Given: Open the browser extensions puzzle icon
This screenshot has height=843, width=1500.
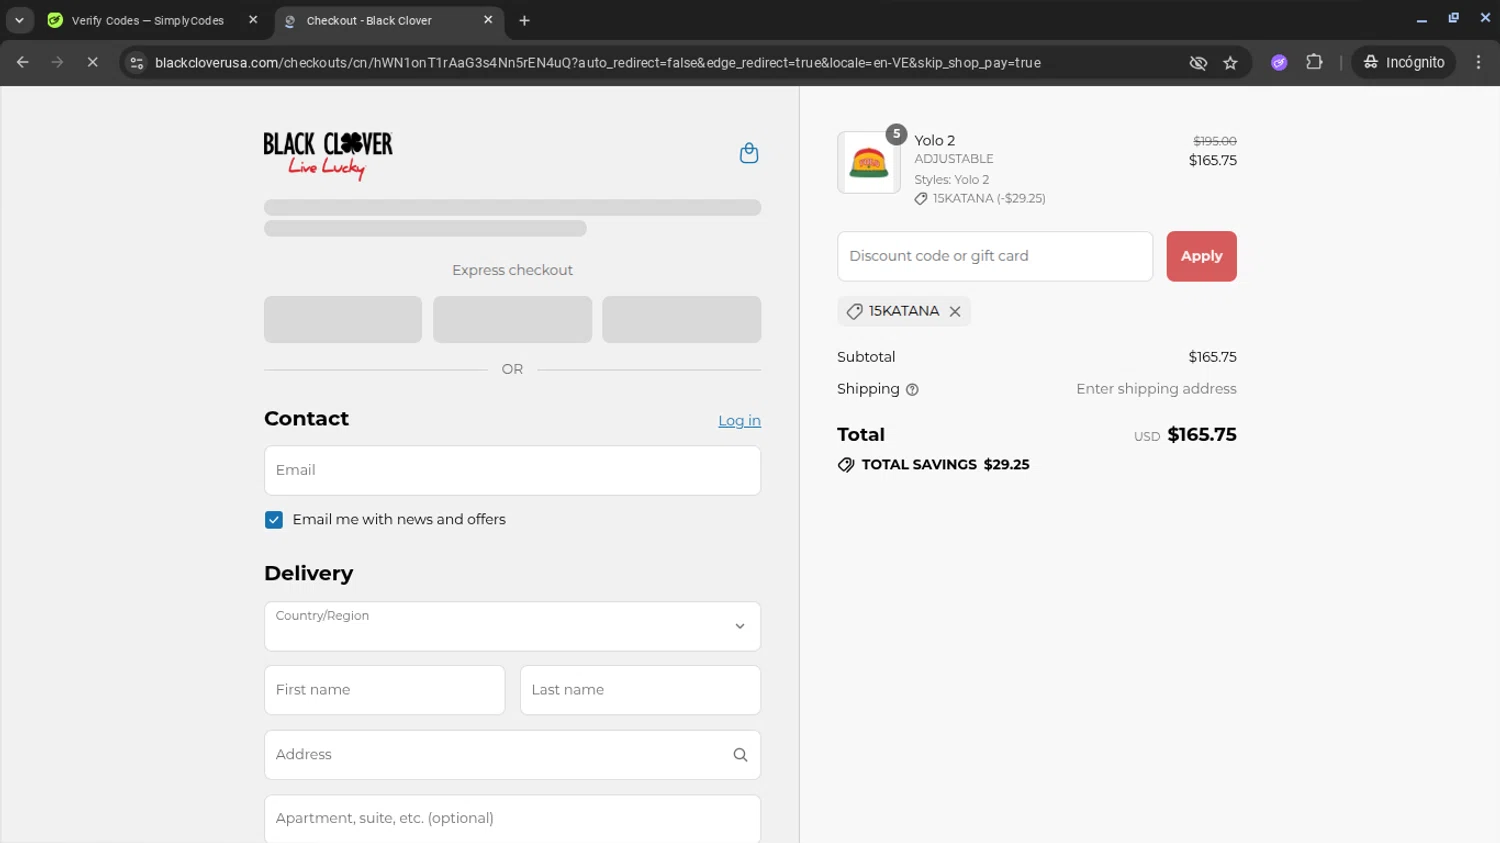Looking at the screenshot, I should [1314, 62].
